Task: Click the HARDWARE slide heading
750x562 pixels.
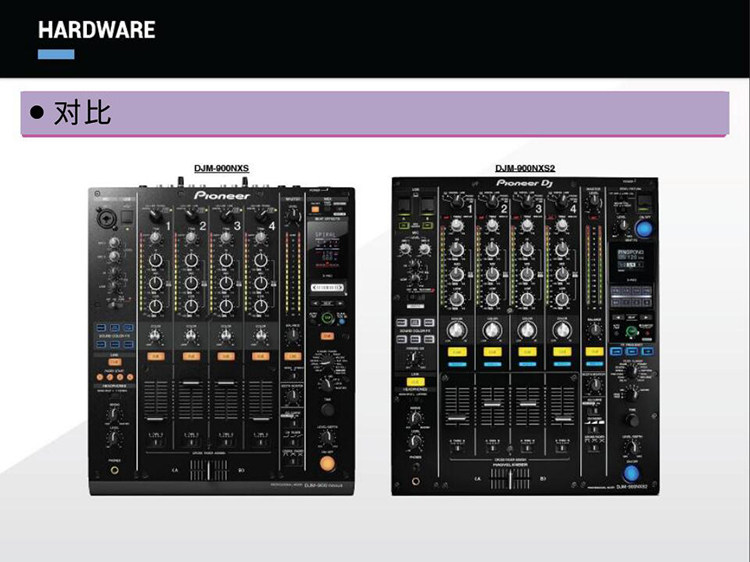Action: coord(97,30)
